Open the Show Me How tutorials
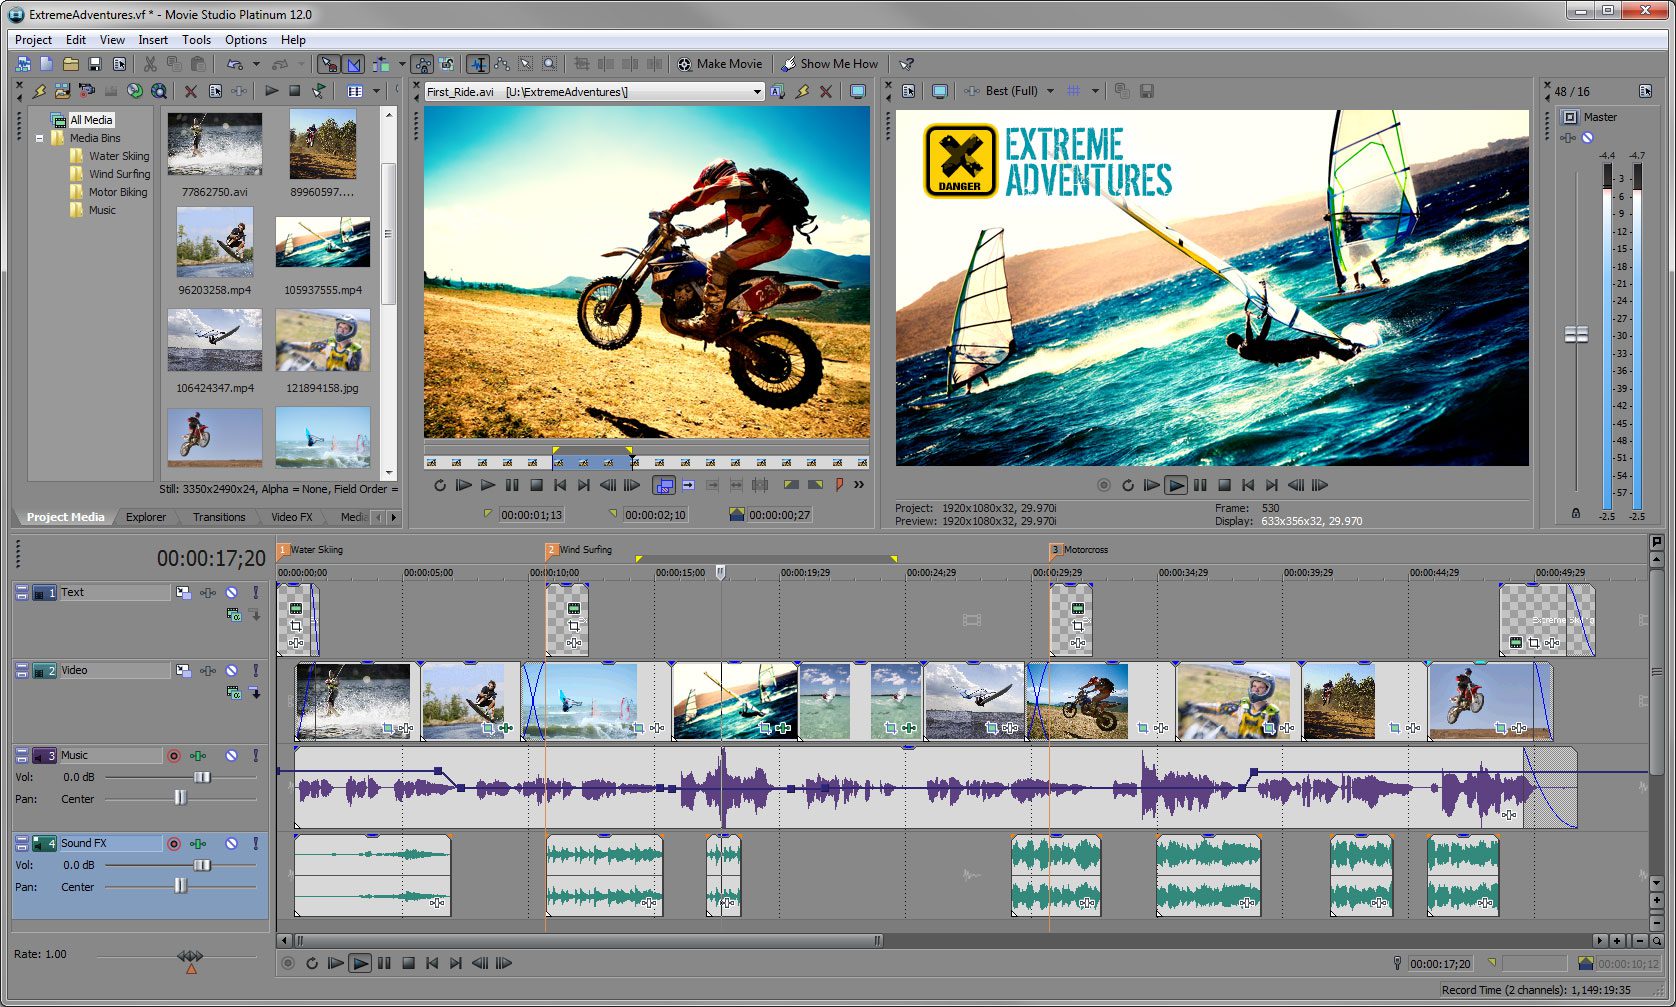1676x1007 pixels. click(829, 64)
